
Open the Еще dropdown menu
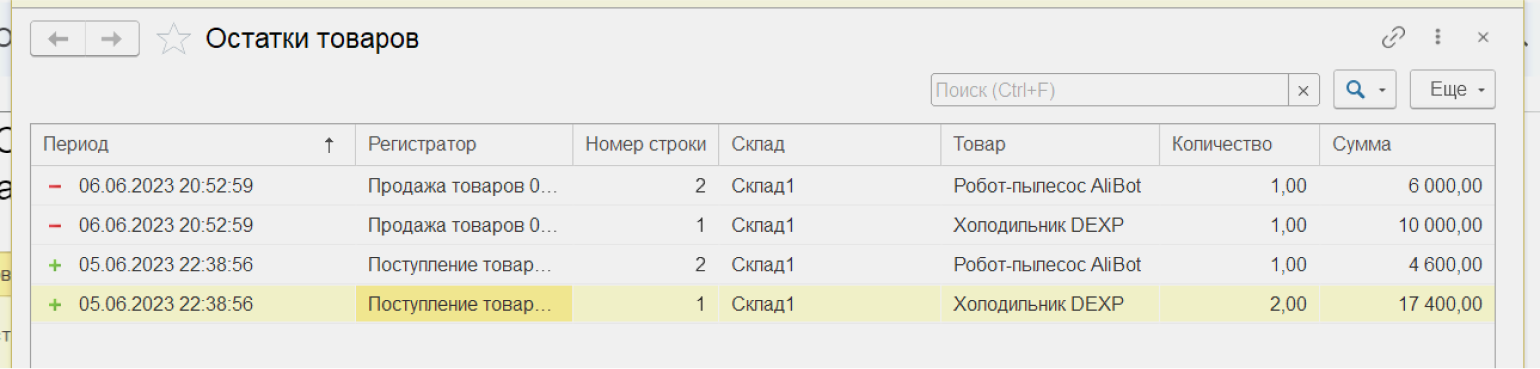click(x=1452, y=89)
